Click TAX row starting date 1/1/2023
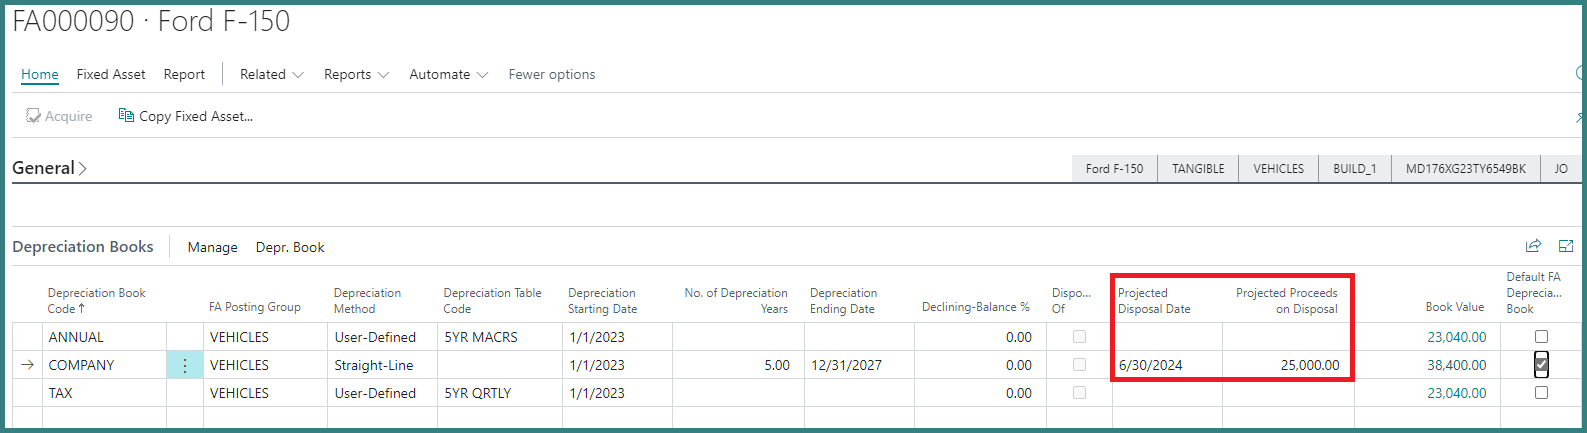The height and width of the screenshot is (433, 1587). click(x=597, y=393)
